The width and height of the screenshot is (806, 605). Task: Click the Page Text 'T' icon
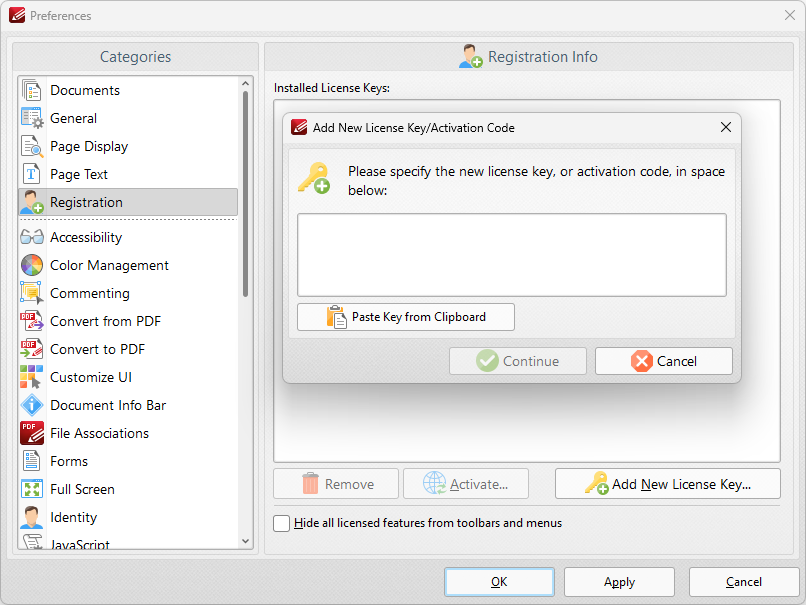(32, 174)
